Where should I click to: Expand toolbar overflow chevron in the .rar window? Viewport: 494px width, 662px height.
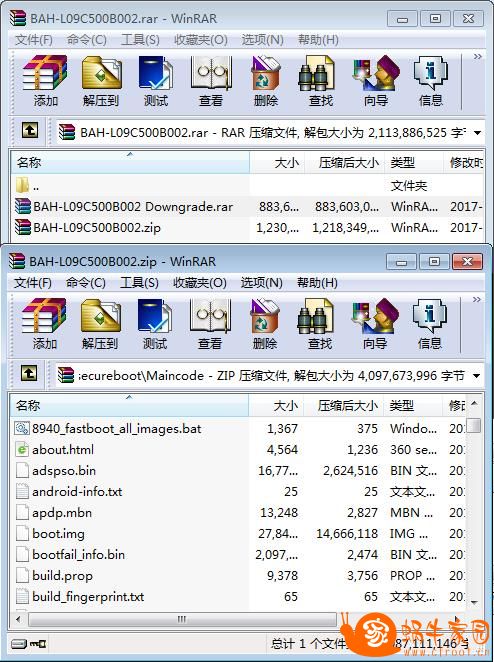point(478,56)
